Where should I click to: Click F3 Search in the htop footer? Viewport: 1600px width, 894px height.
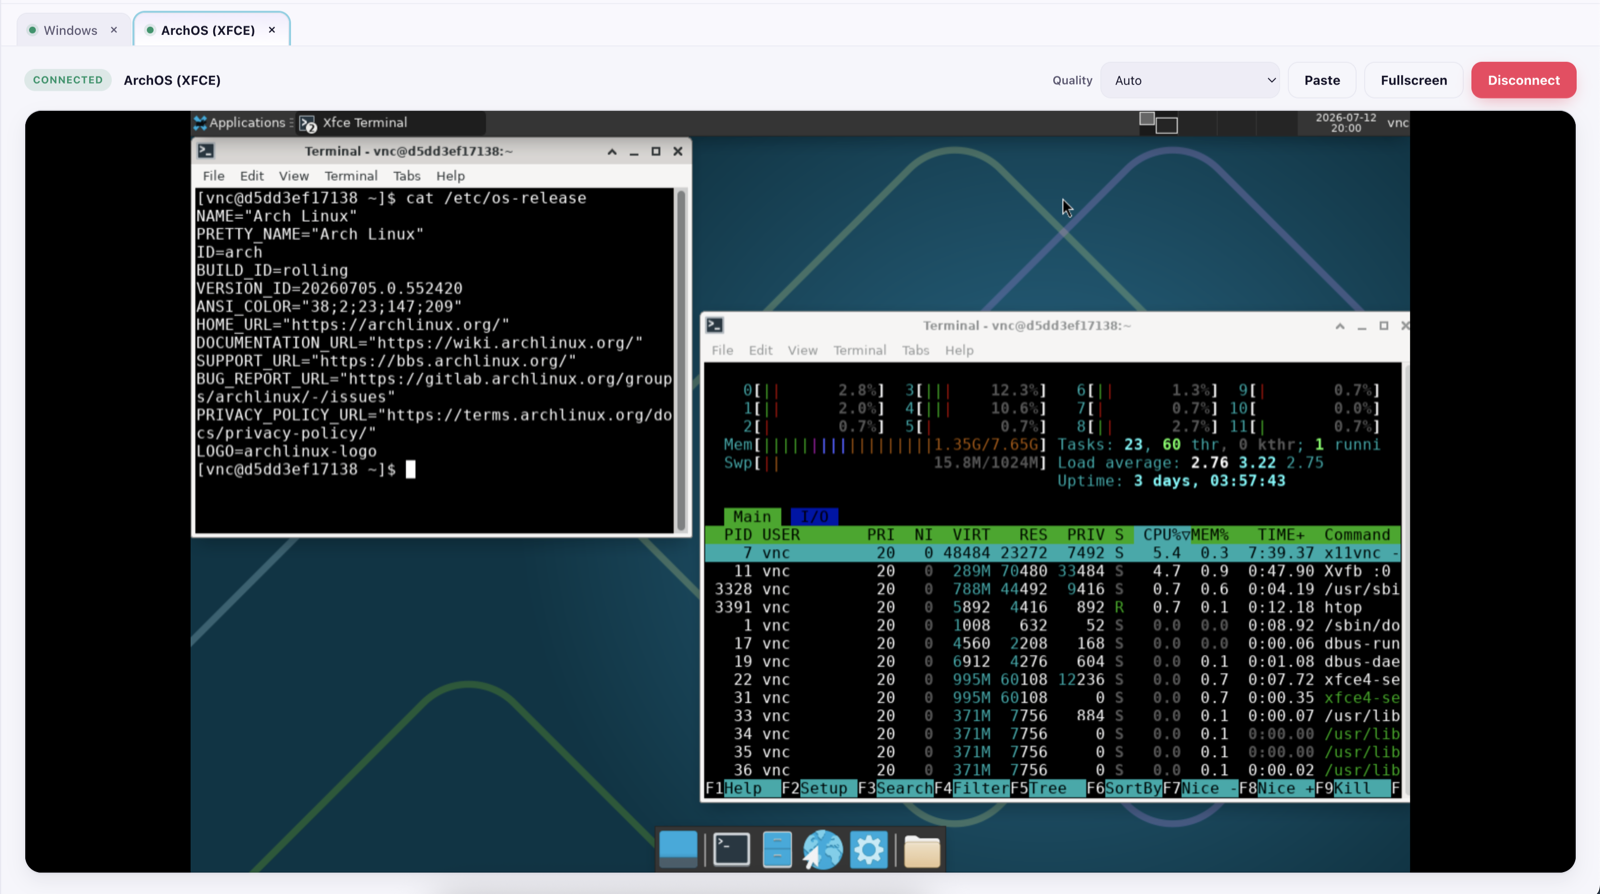click(895, 788)
